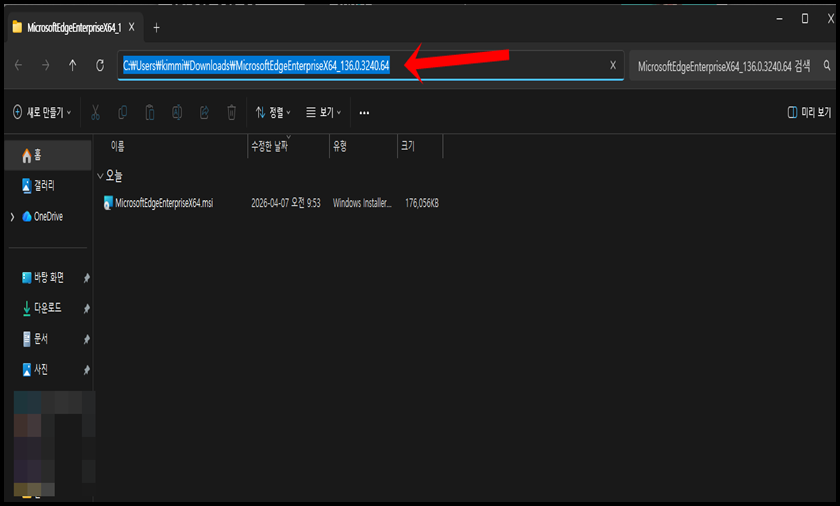
Task: Click pin icon next to 사진
Action: coord(86,370)
